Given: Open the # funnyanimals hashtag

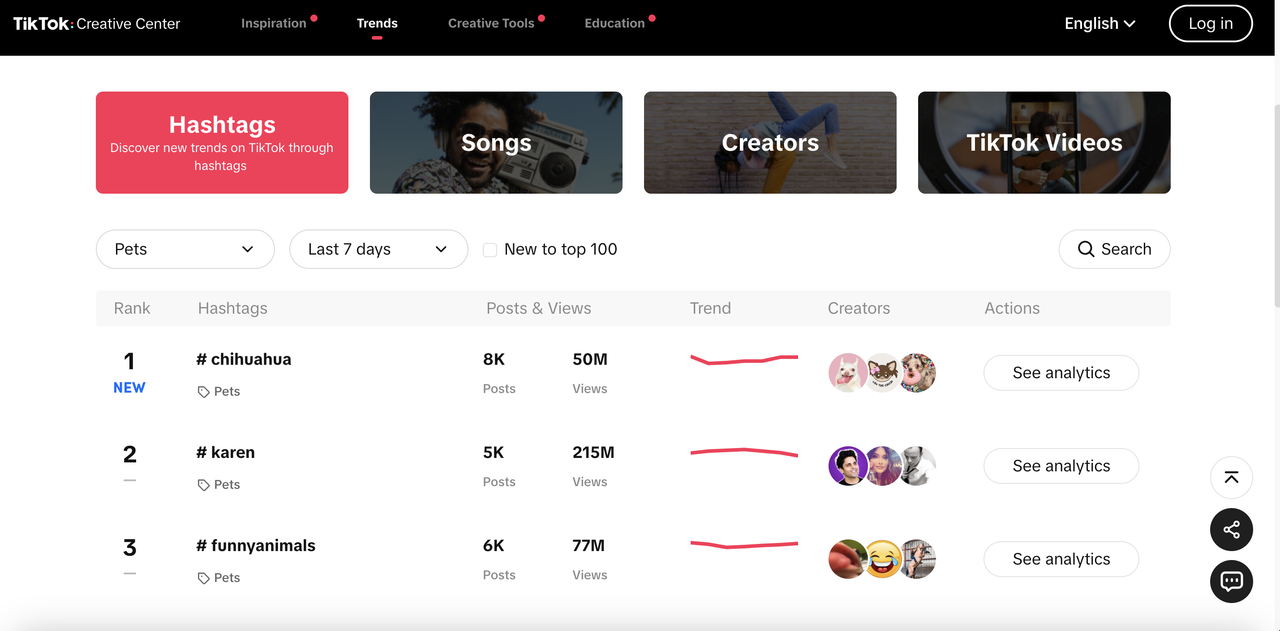Looking at the screenshot, I should (x=256, y=545).
